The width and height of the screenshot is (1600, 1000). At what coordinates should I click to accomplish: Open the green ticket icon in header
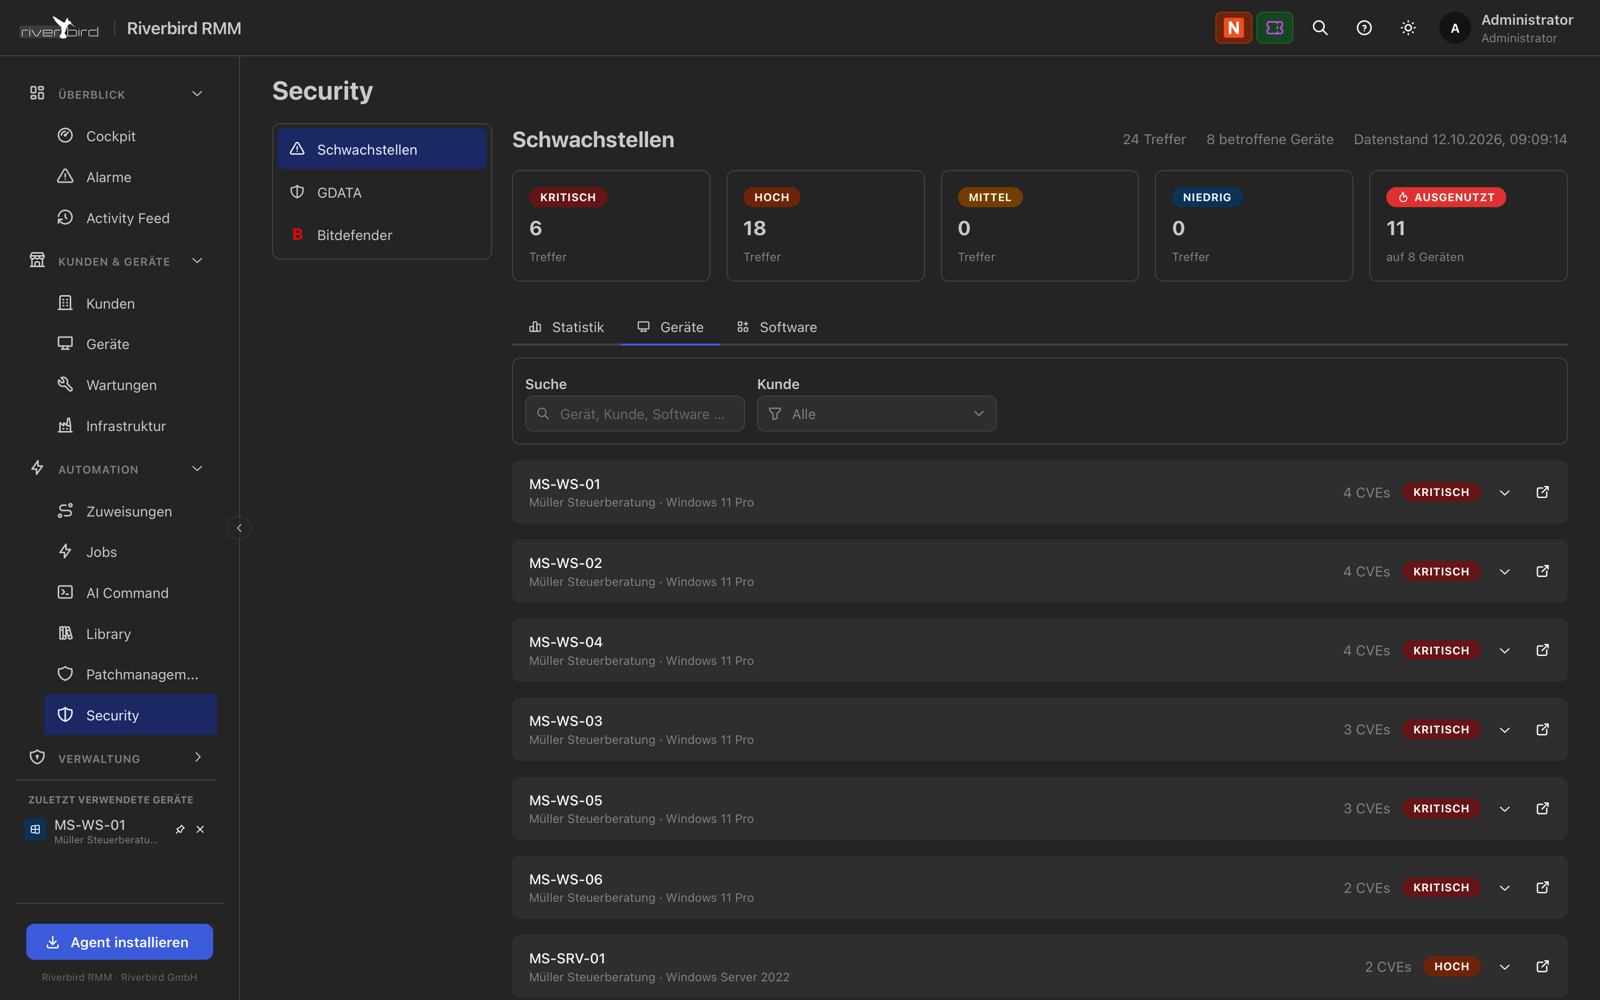[1275, 28]
